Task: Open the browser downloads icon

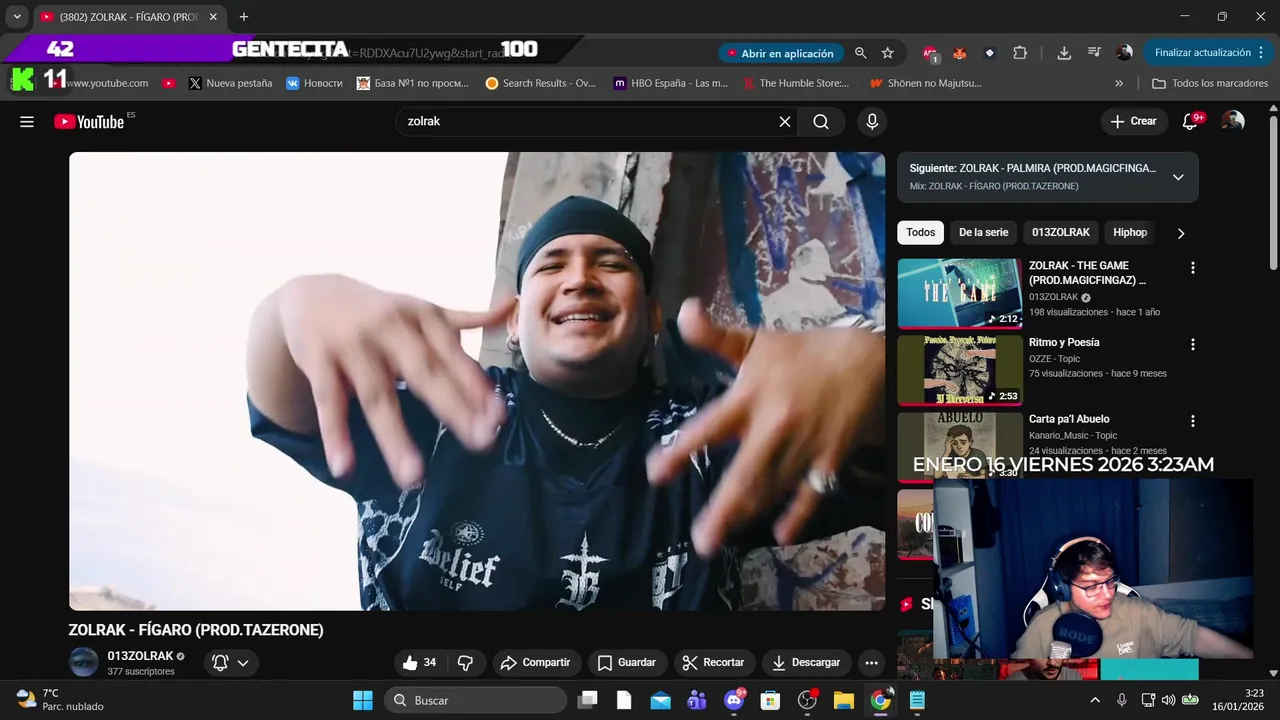Action: (1064, 53)
